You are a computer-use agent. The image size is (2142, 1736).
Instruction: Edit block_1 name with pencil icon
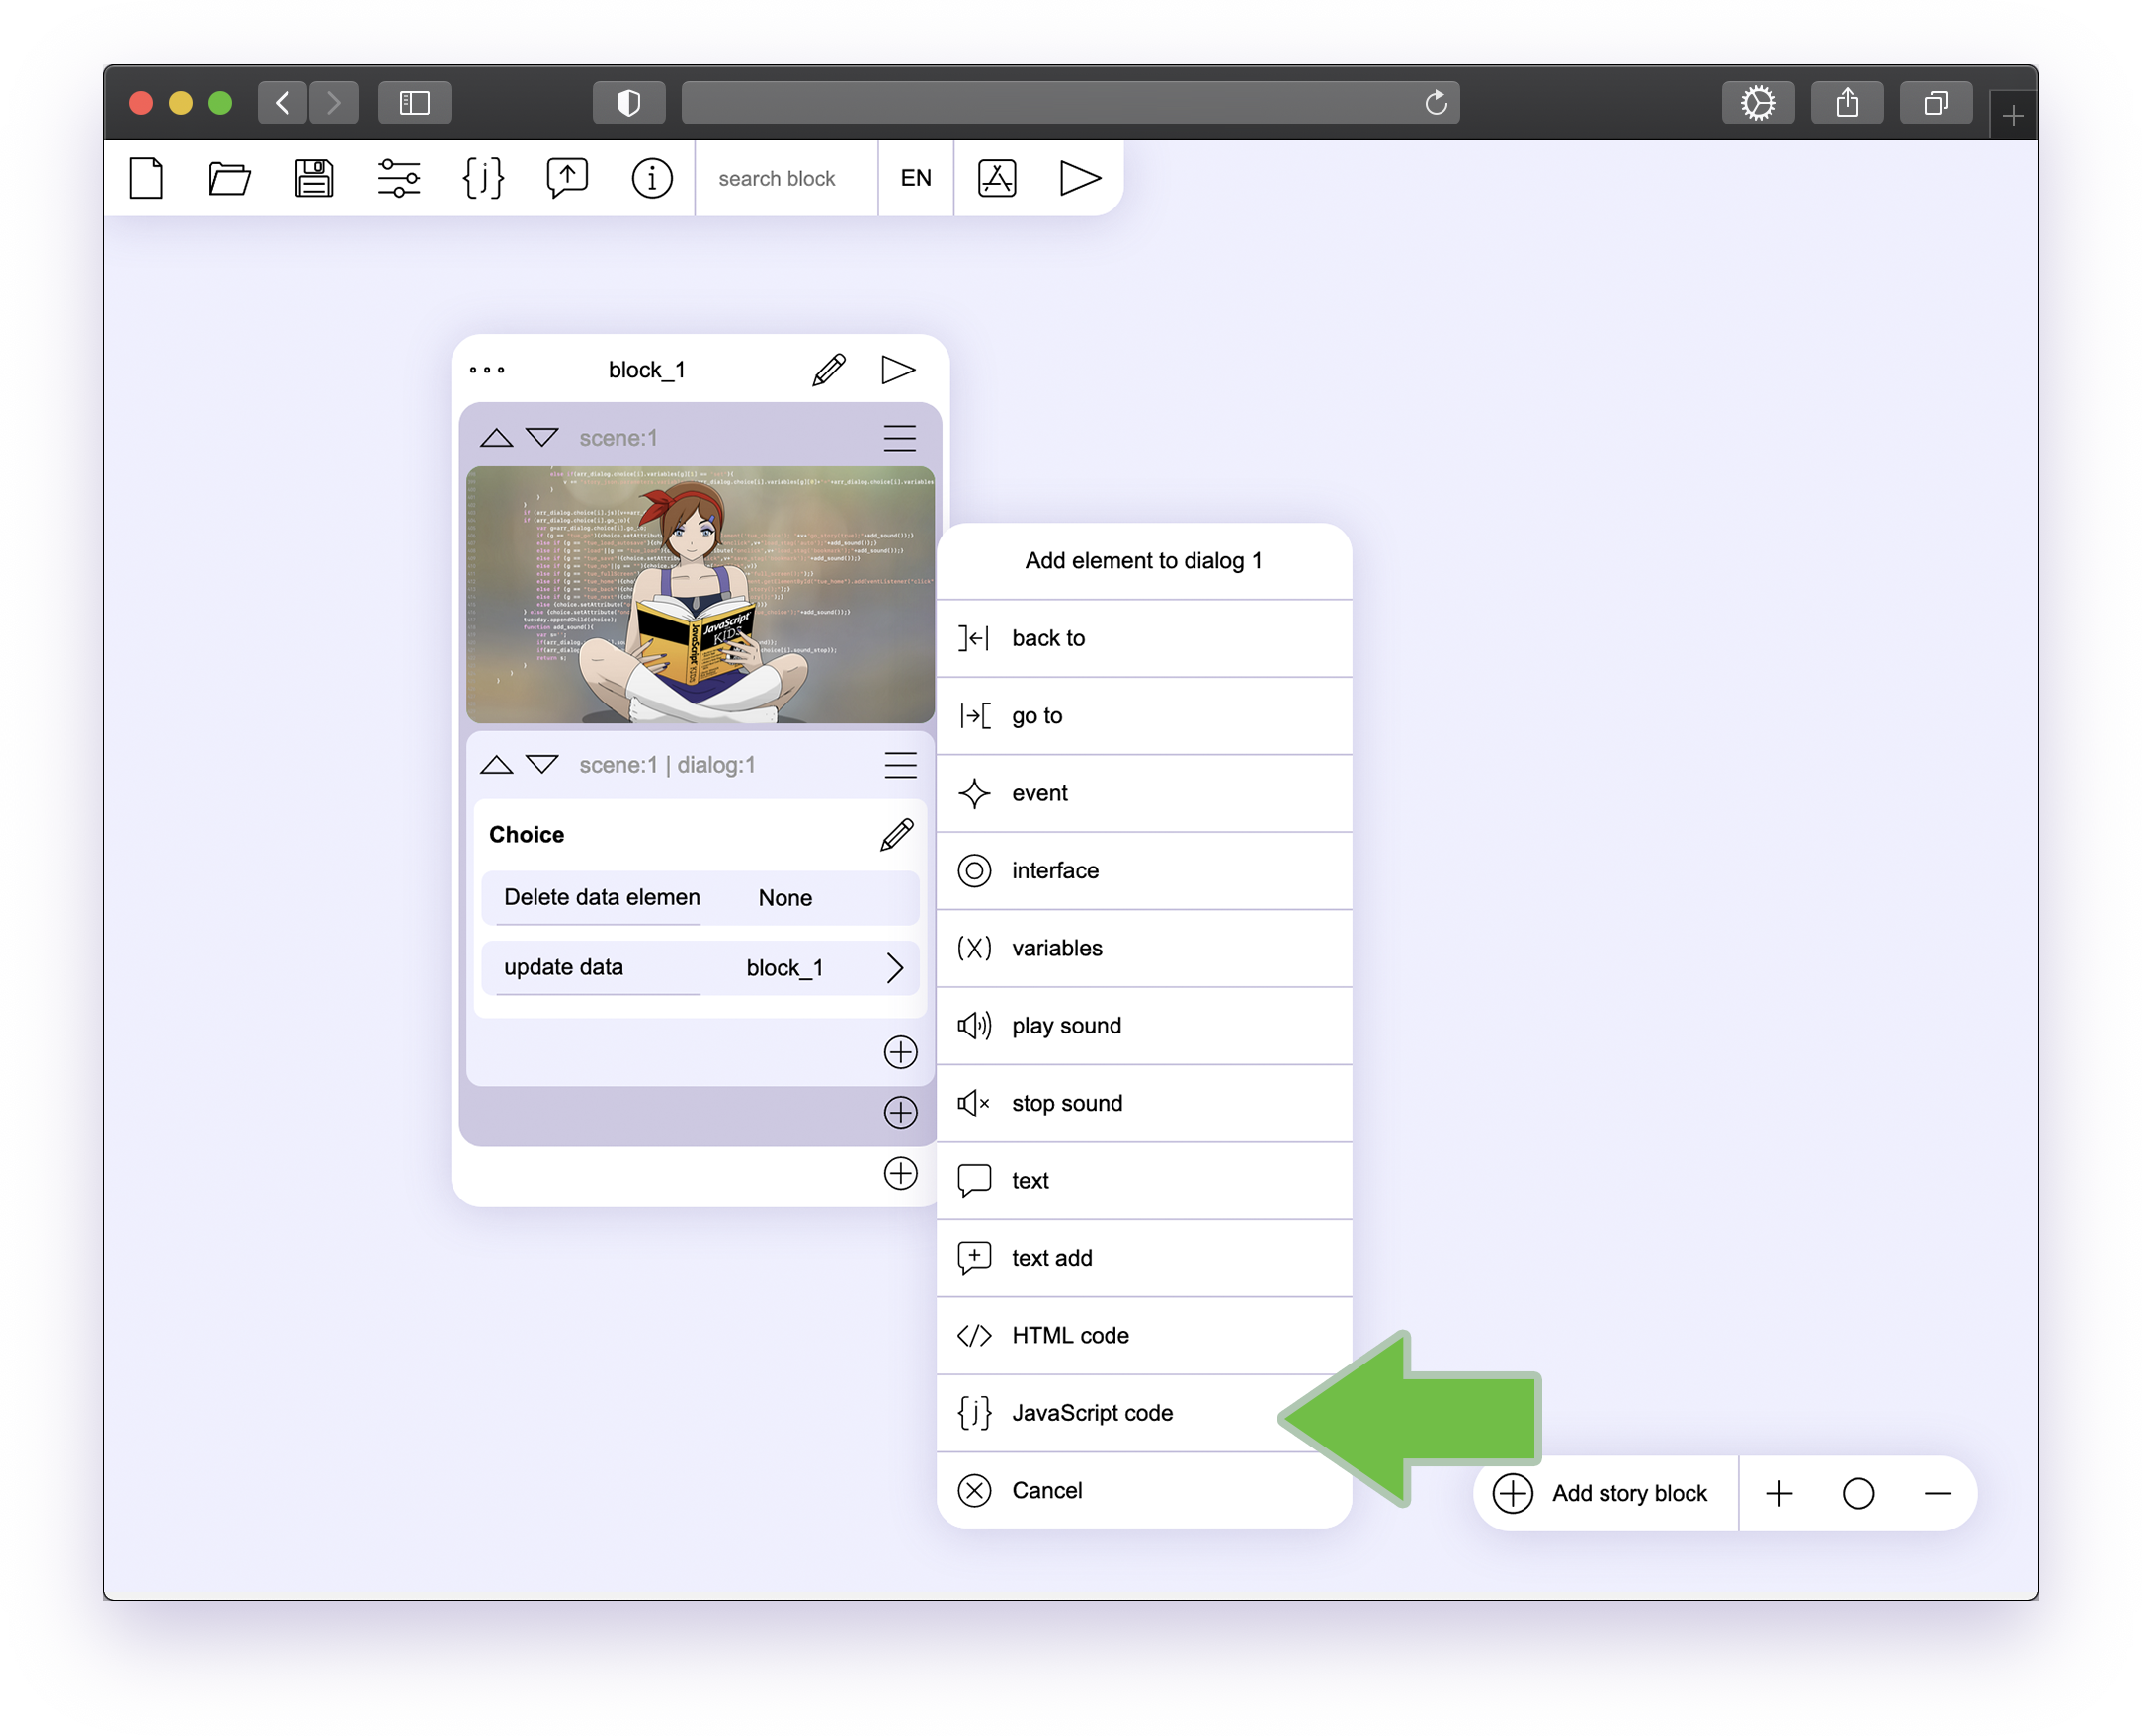pos(829,370)
